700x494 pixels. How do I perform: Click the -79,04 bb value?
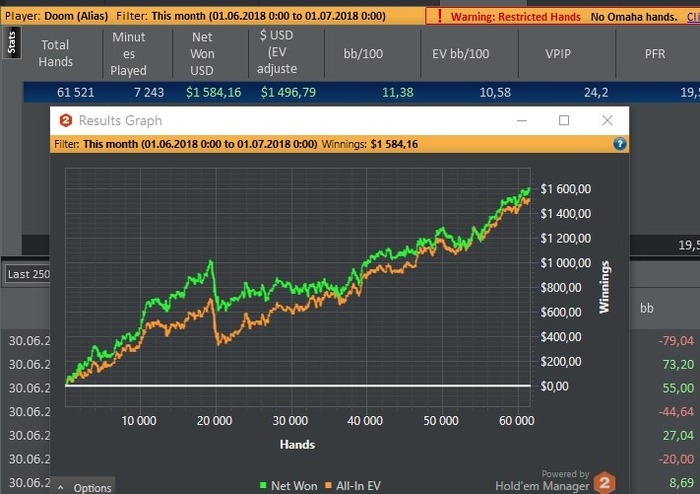pyautogui.click(x=676, y=340)
